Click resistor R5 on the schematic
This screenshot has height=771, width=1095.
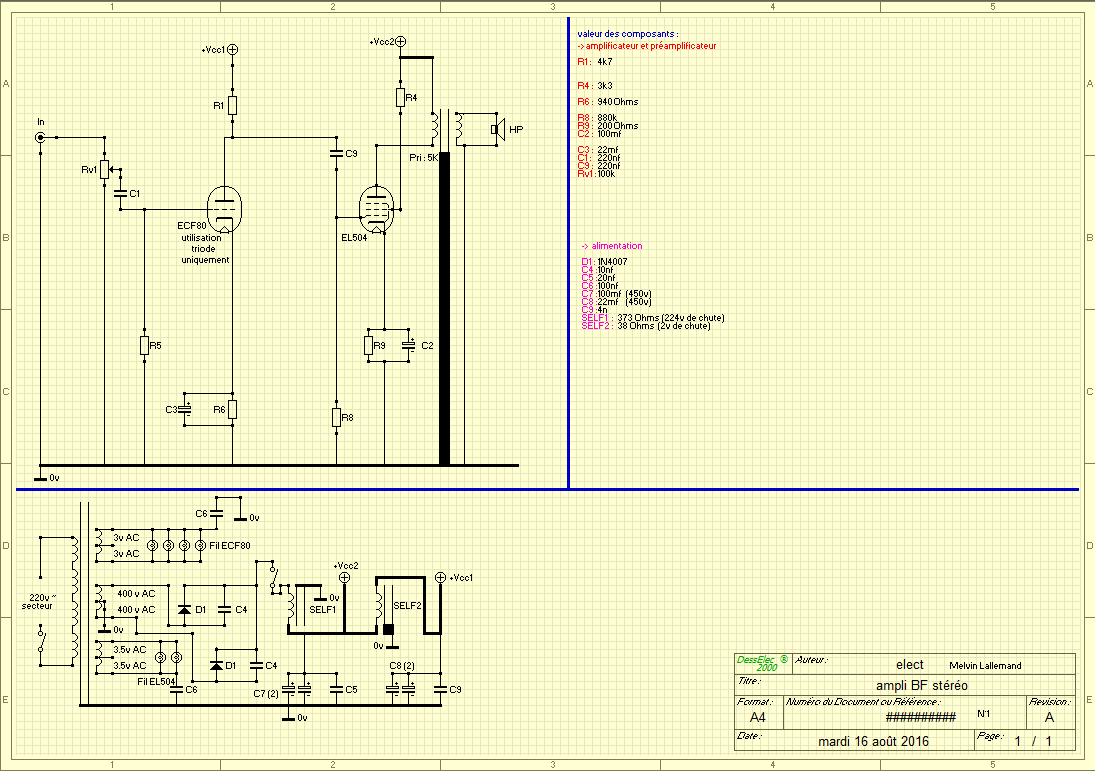click(x=145, y=346)
